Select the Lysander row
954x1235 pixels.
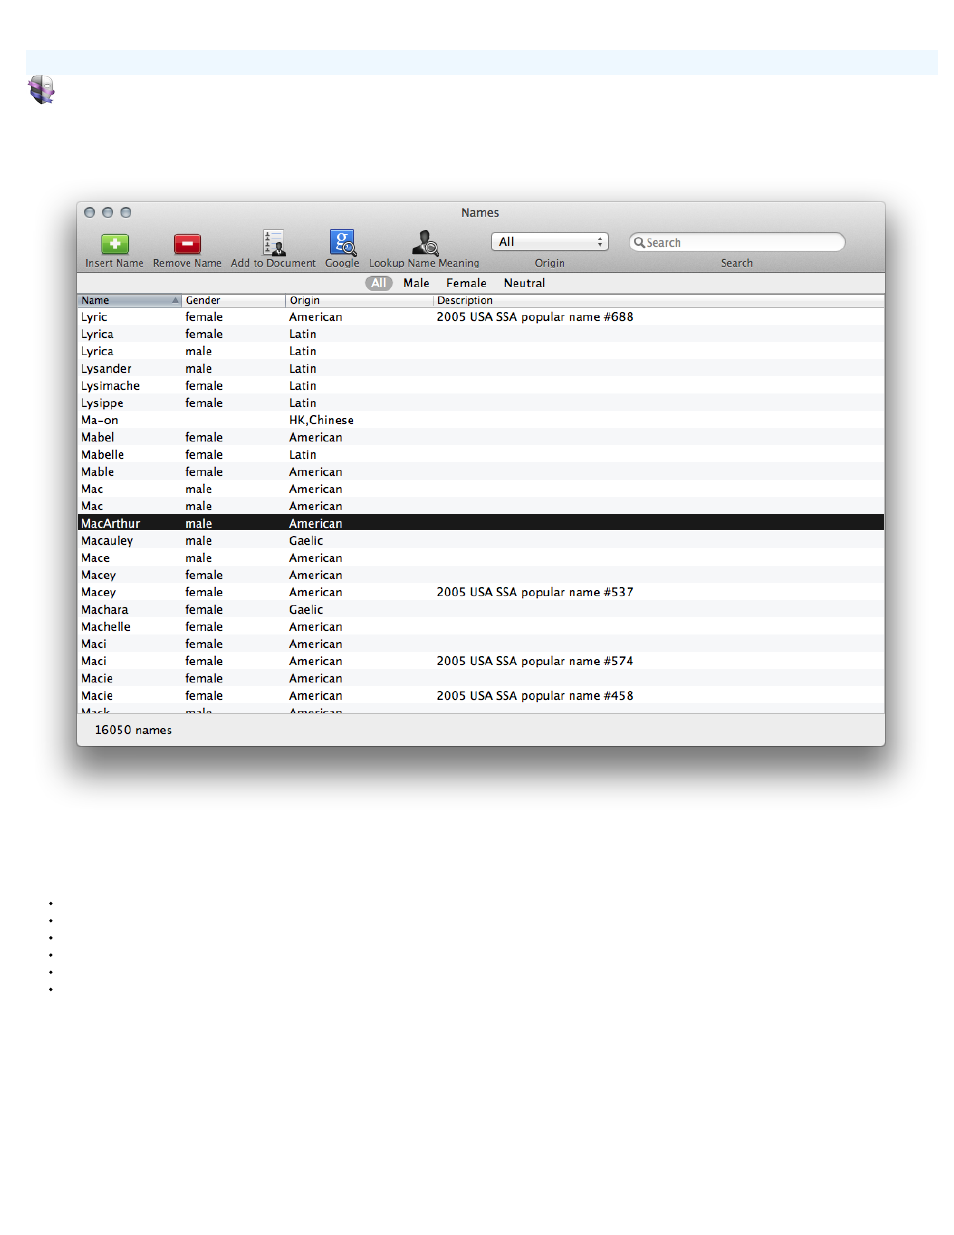[x=481, y=369]
